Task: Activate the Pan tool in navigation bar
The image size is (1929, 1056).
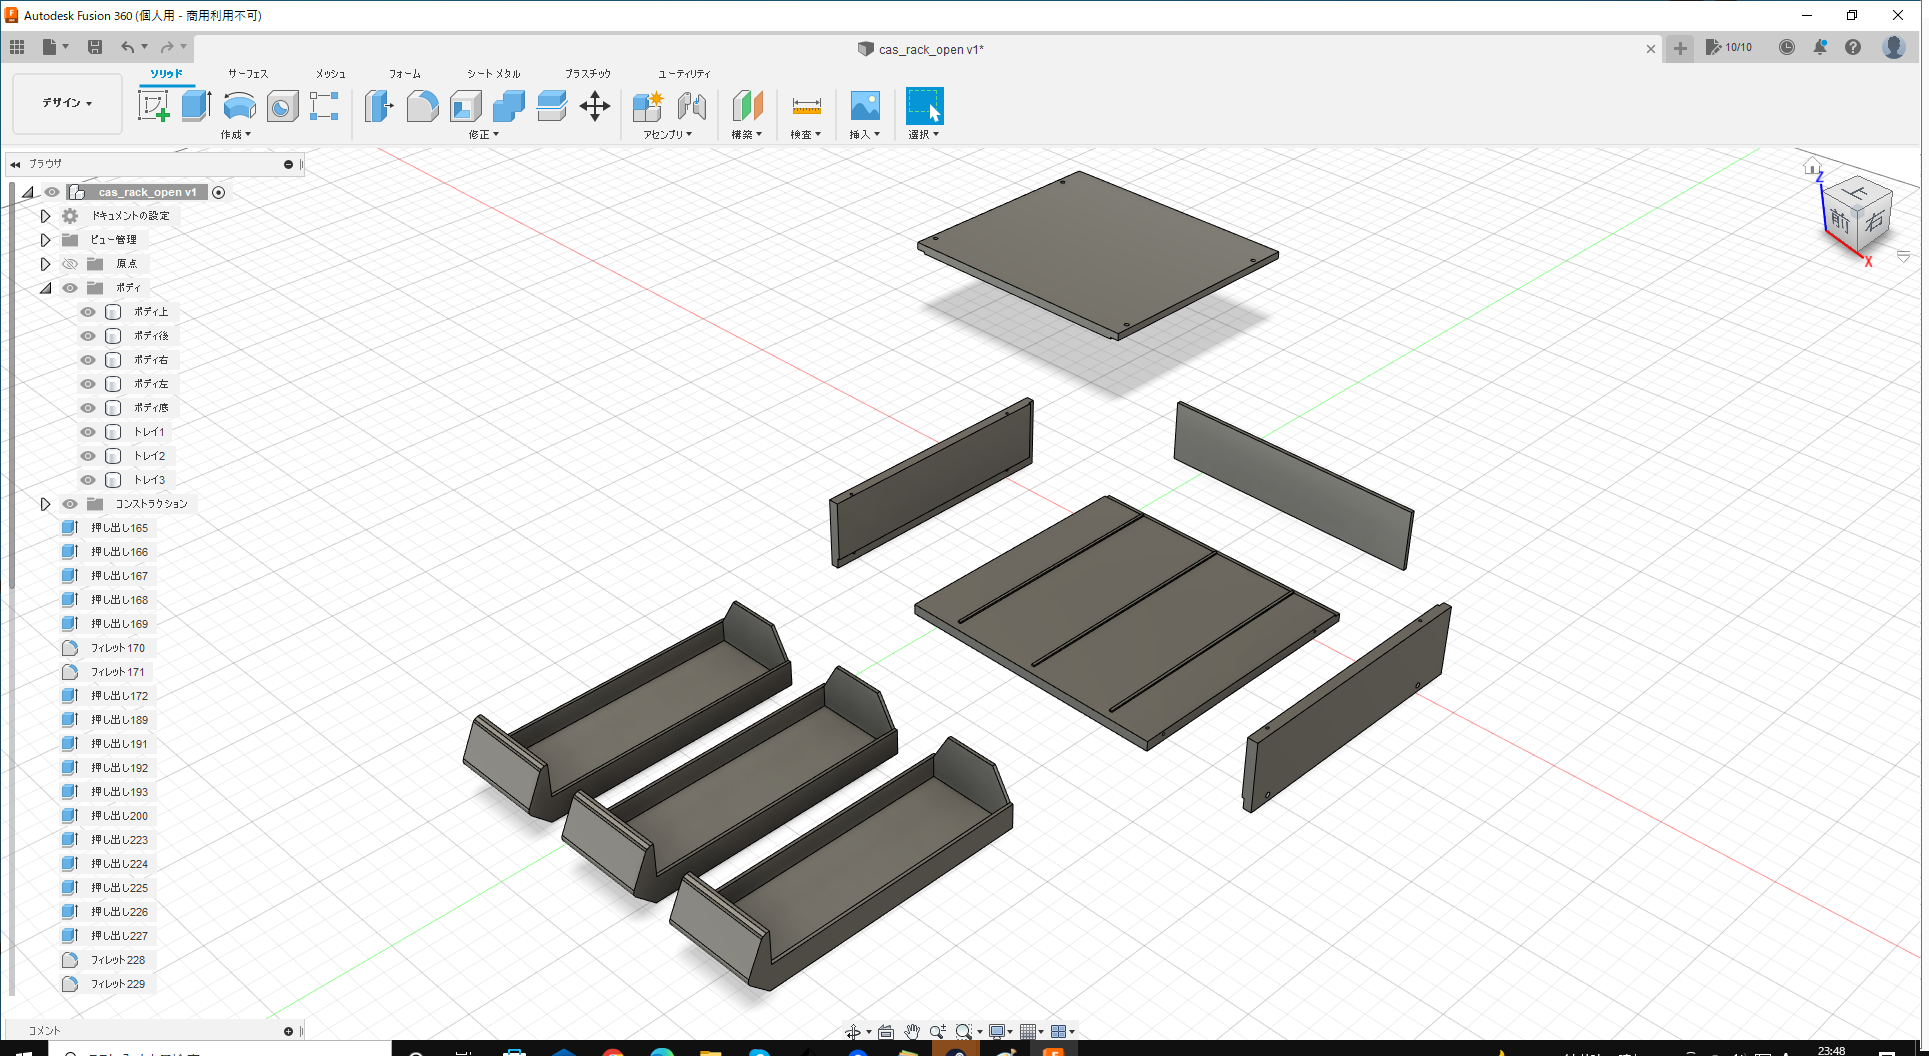Action: coord(911,1031)
